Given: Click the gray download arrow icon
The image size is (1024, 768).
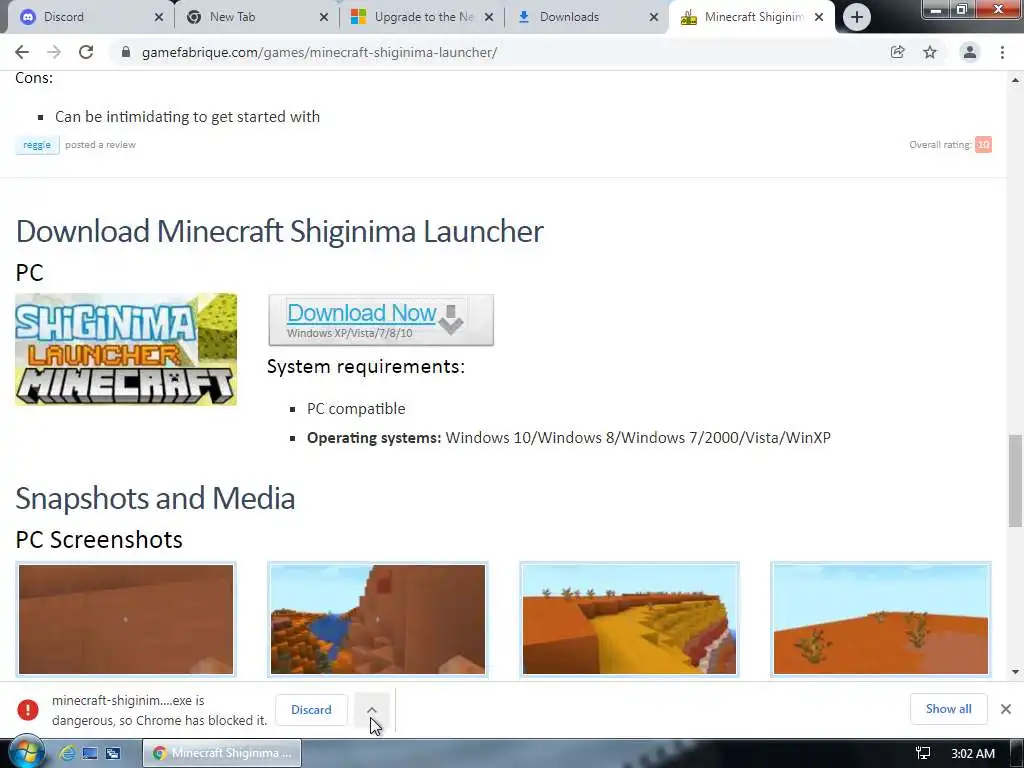Looking at the screenshot, I should point(451,319).
